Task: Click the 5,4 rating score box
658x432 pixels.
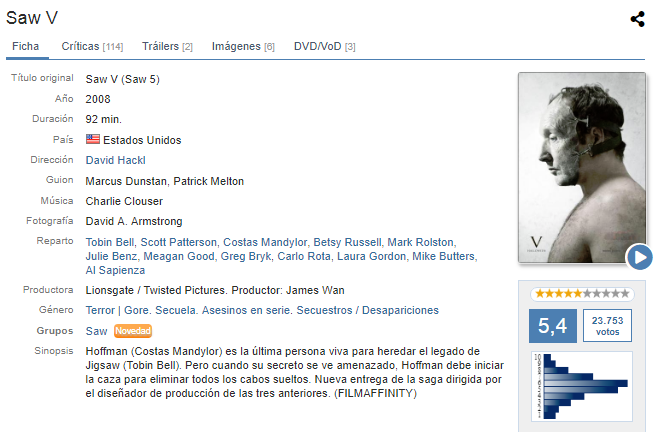Action: point(553,326)
